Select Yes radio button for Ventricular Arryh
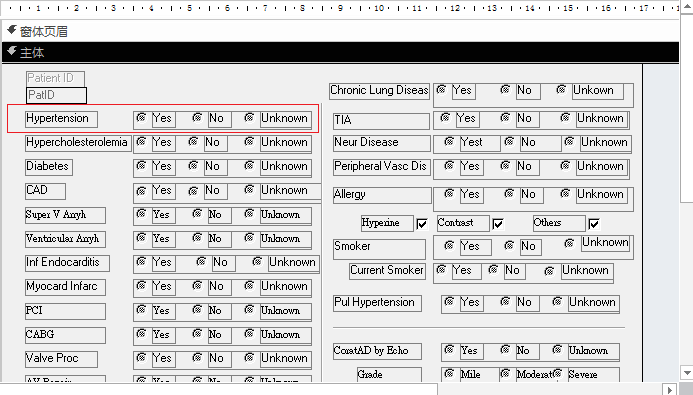The width and height of the screenshot is (693, 395). (x=141, y=238)
